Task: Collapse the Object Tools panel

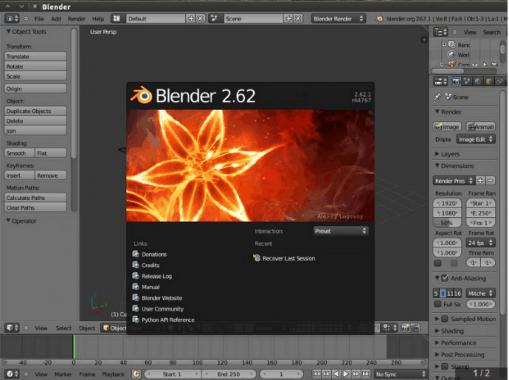Action: 26,32
